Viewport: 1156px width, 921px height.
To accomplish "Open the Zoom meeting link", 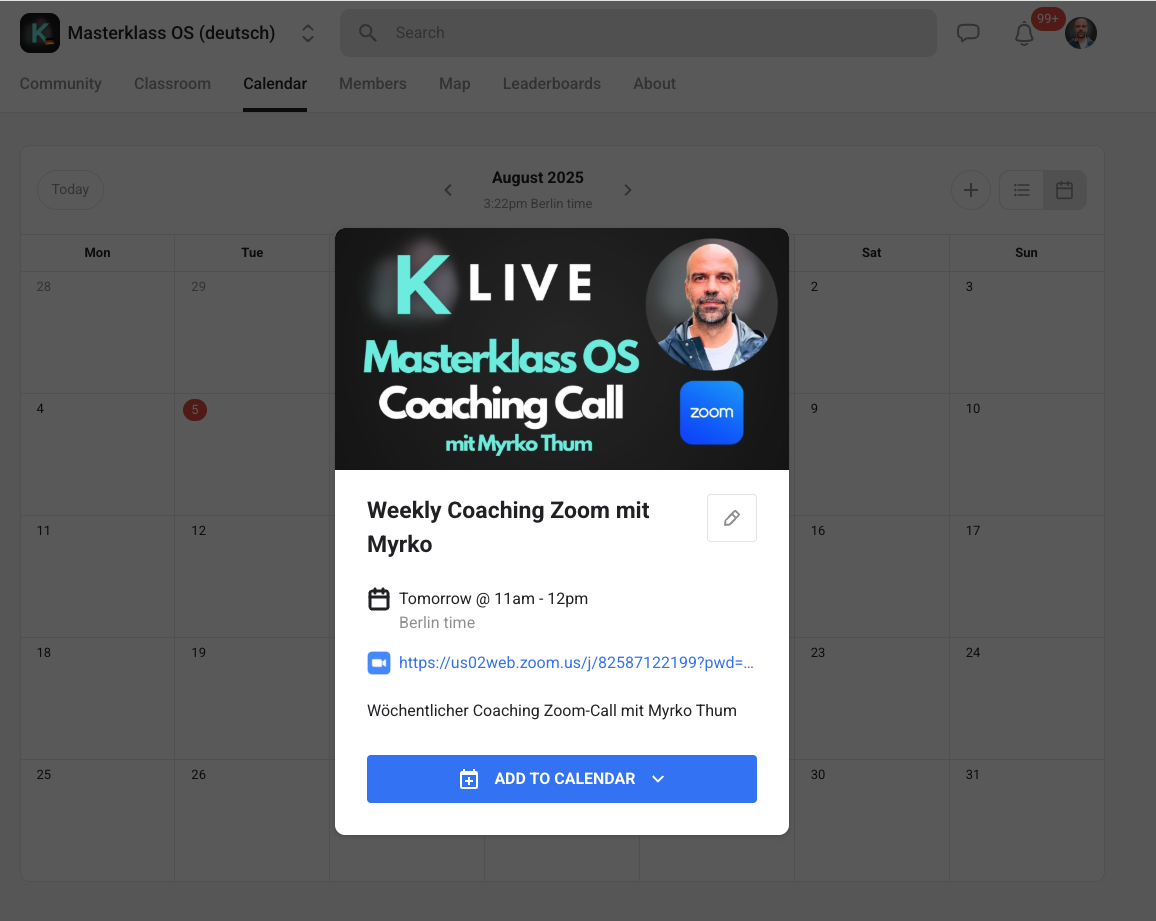I will tap(576, 662).
